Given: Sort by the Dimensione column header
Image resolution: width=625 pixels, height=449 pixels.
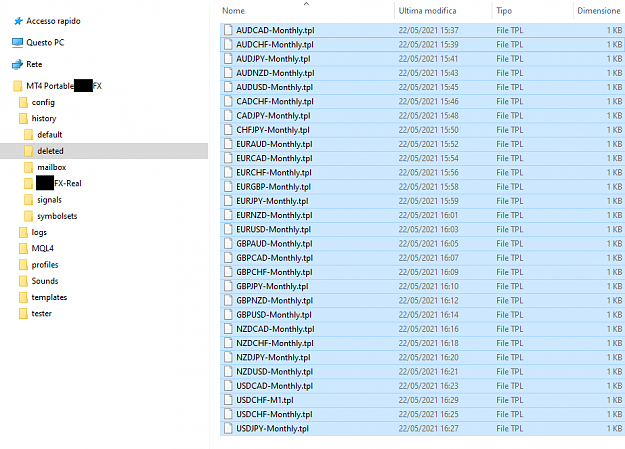Looking at the screenshot, I should click(x=599, y=11).
